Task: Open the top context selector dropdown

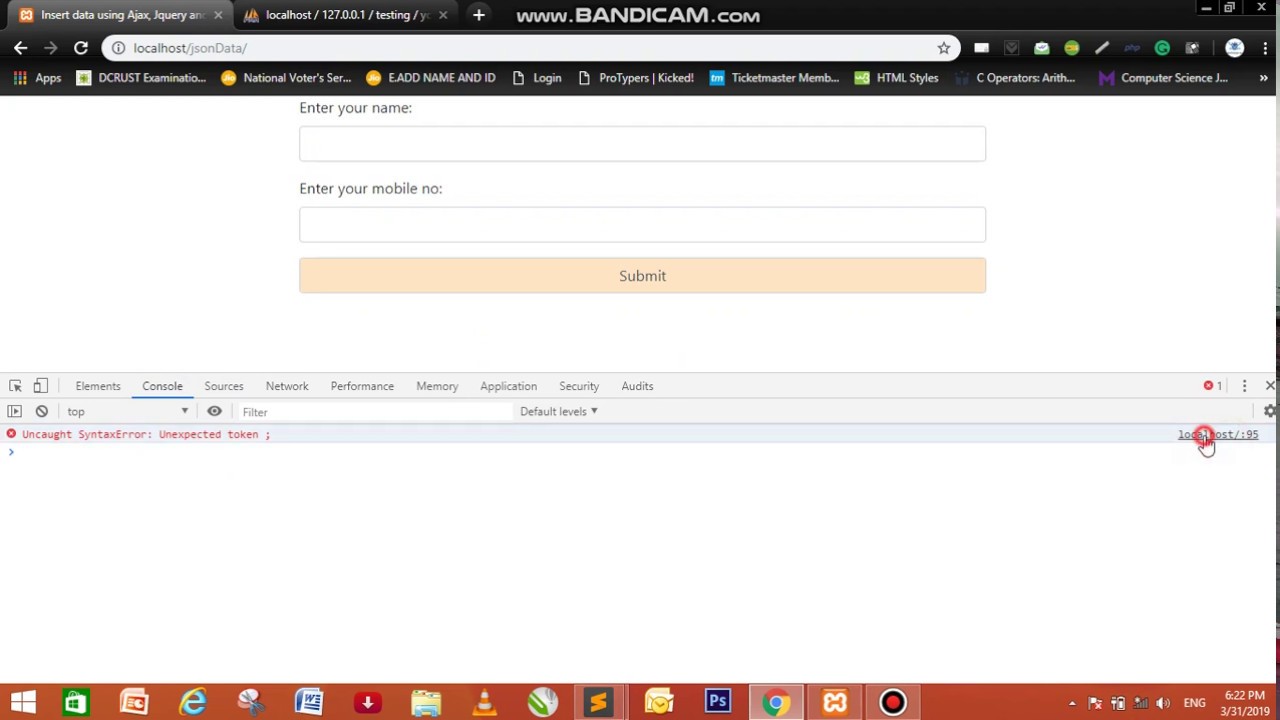Action: tap(127, 411)
